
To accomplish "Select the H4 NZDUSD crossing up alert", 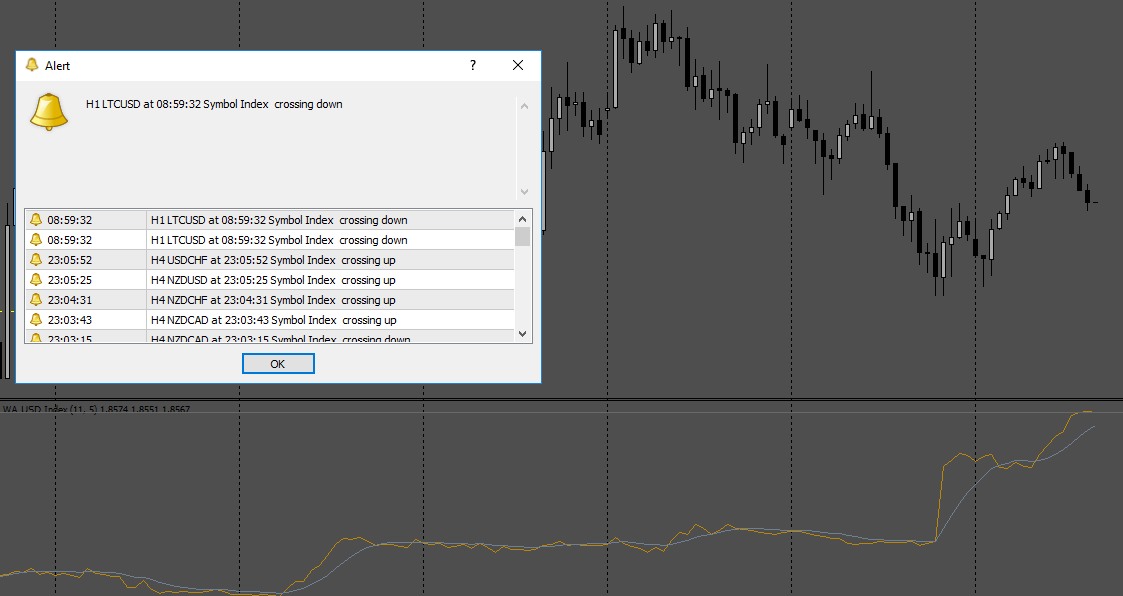I will (270, 280).
